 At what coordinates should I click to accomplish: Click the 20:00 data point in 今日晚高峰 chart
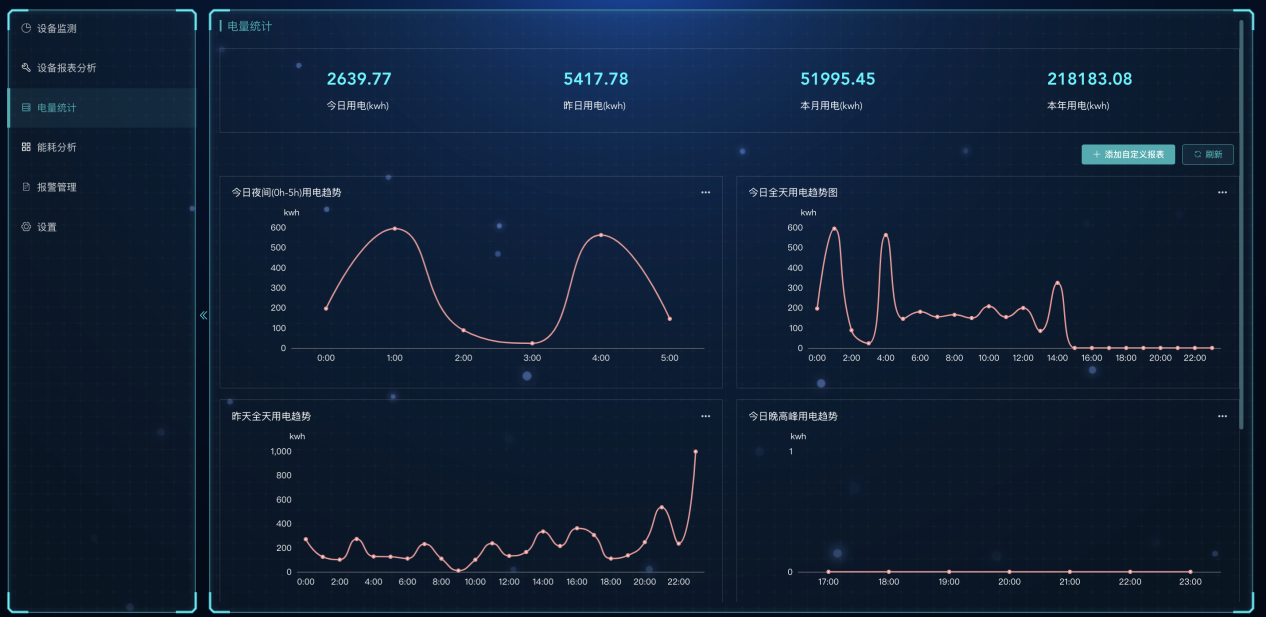click(x=1009, y=572)
